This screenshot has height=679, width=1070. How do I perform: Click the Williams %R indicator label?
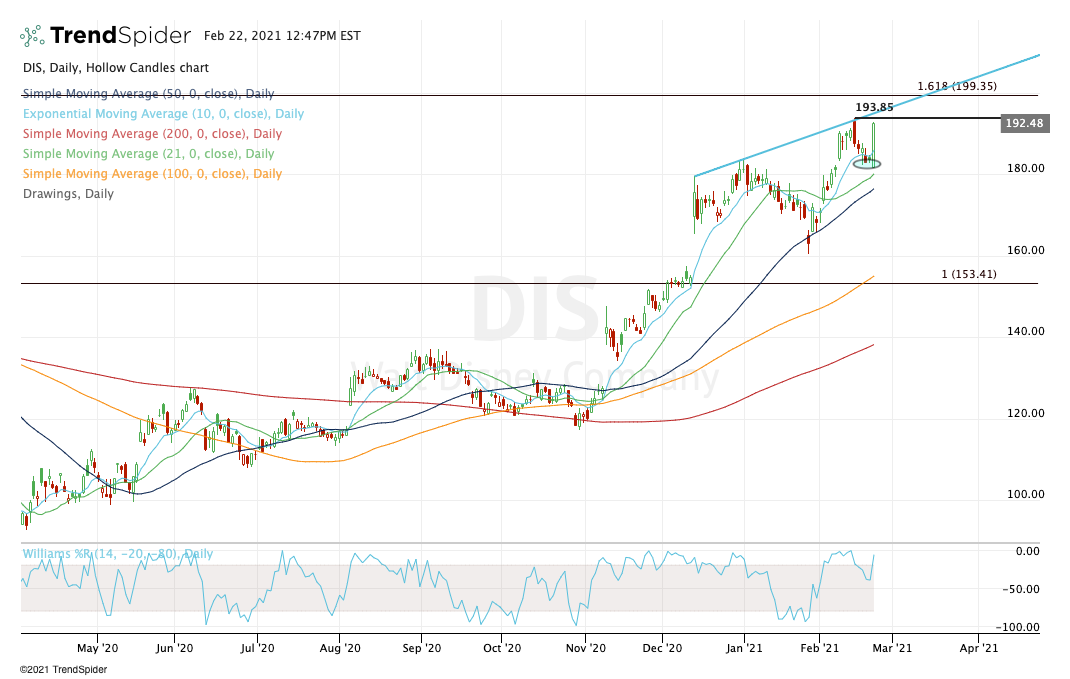117,553
